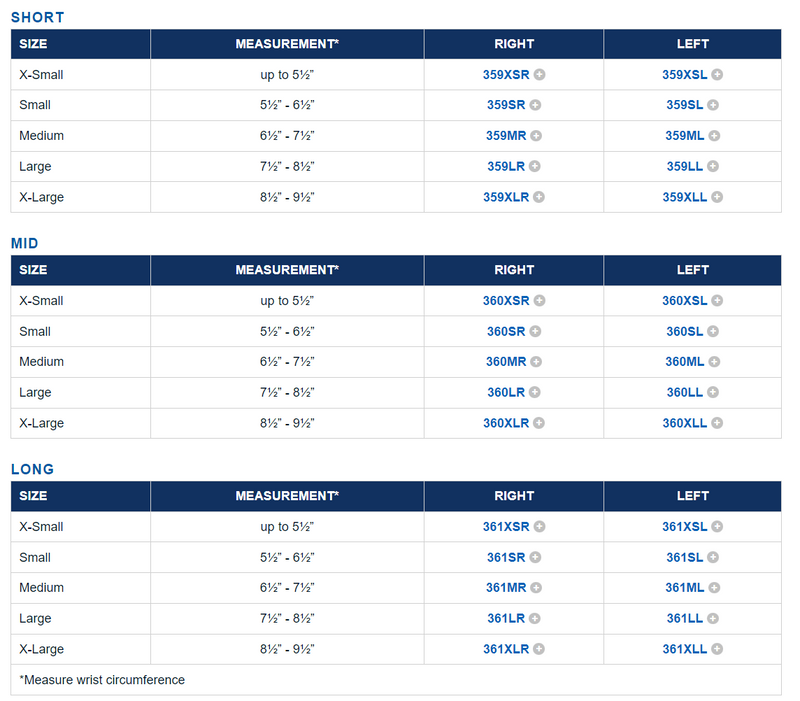Expand details with plus beside 359LR

pos(535,167)
